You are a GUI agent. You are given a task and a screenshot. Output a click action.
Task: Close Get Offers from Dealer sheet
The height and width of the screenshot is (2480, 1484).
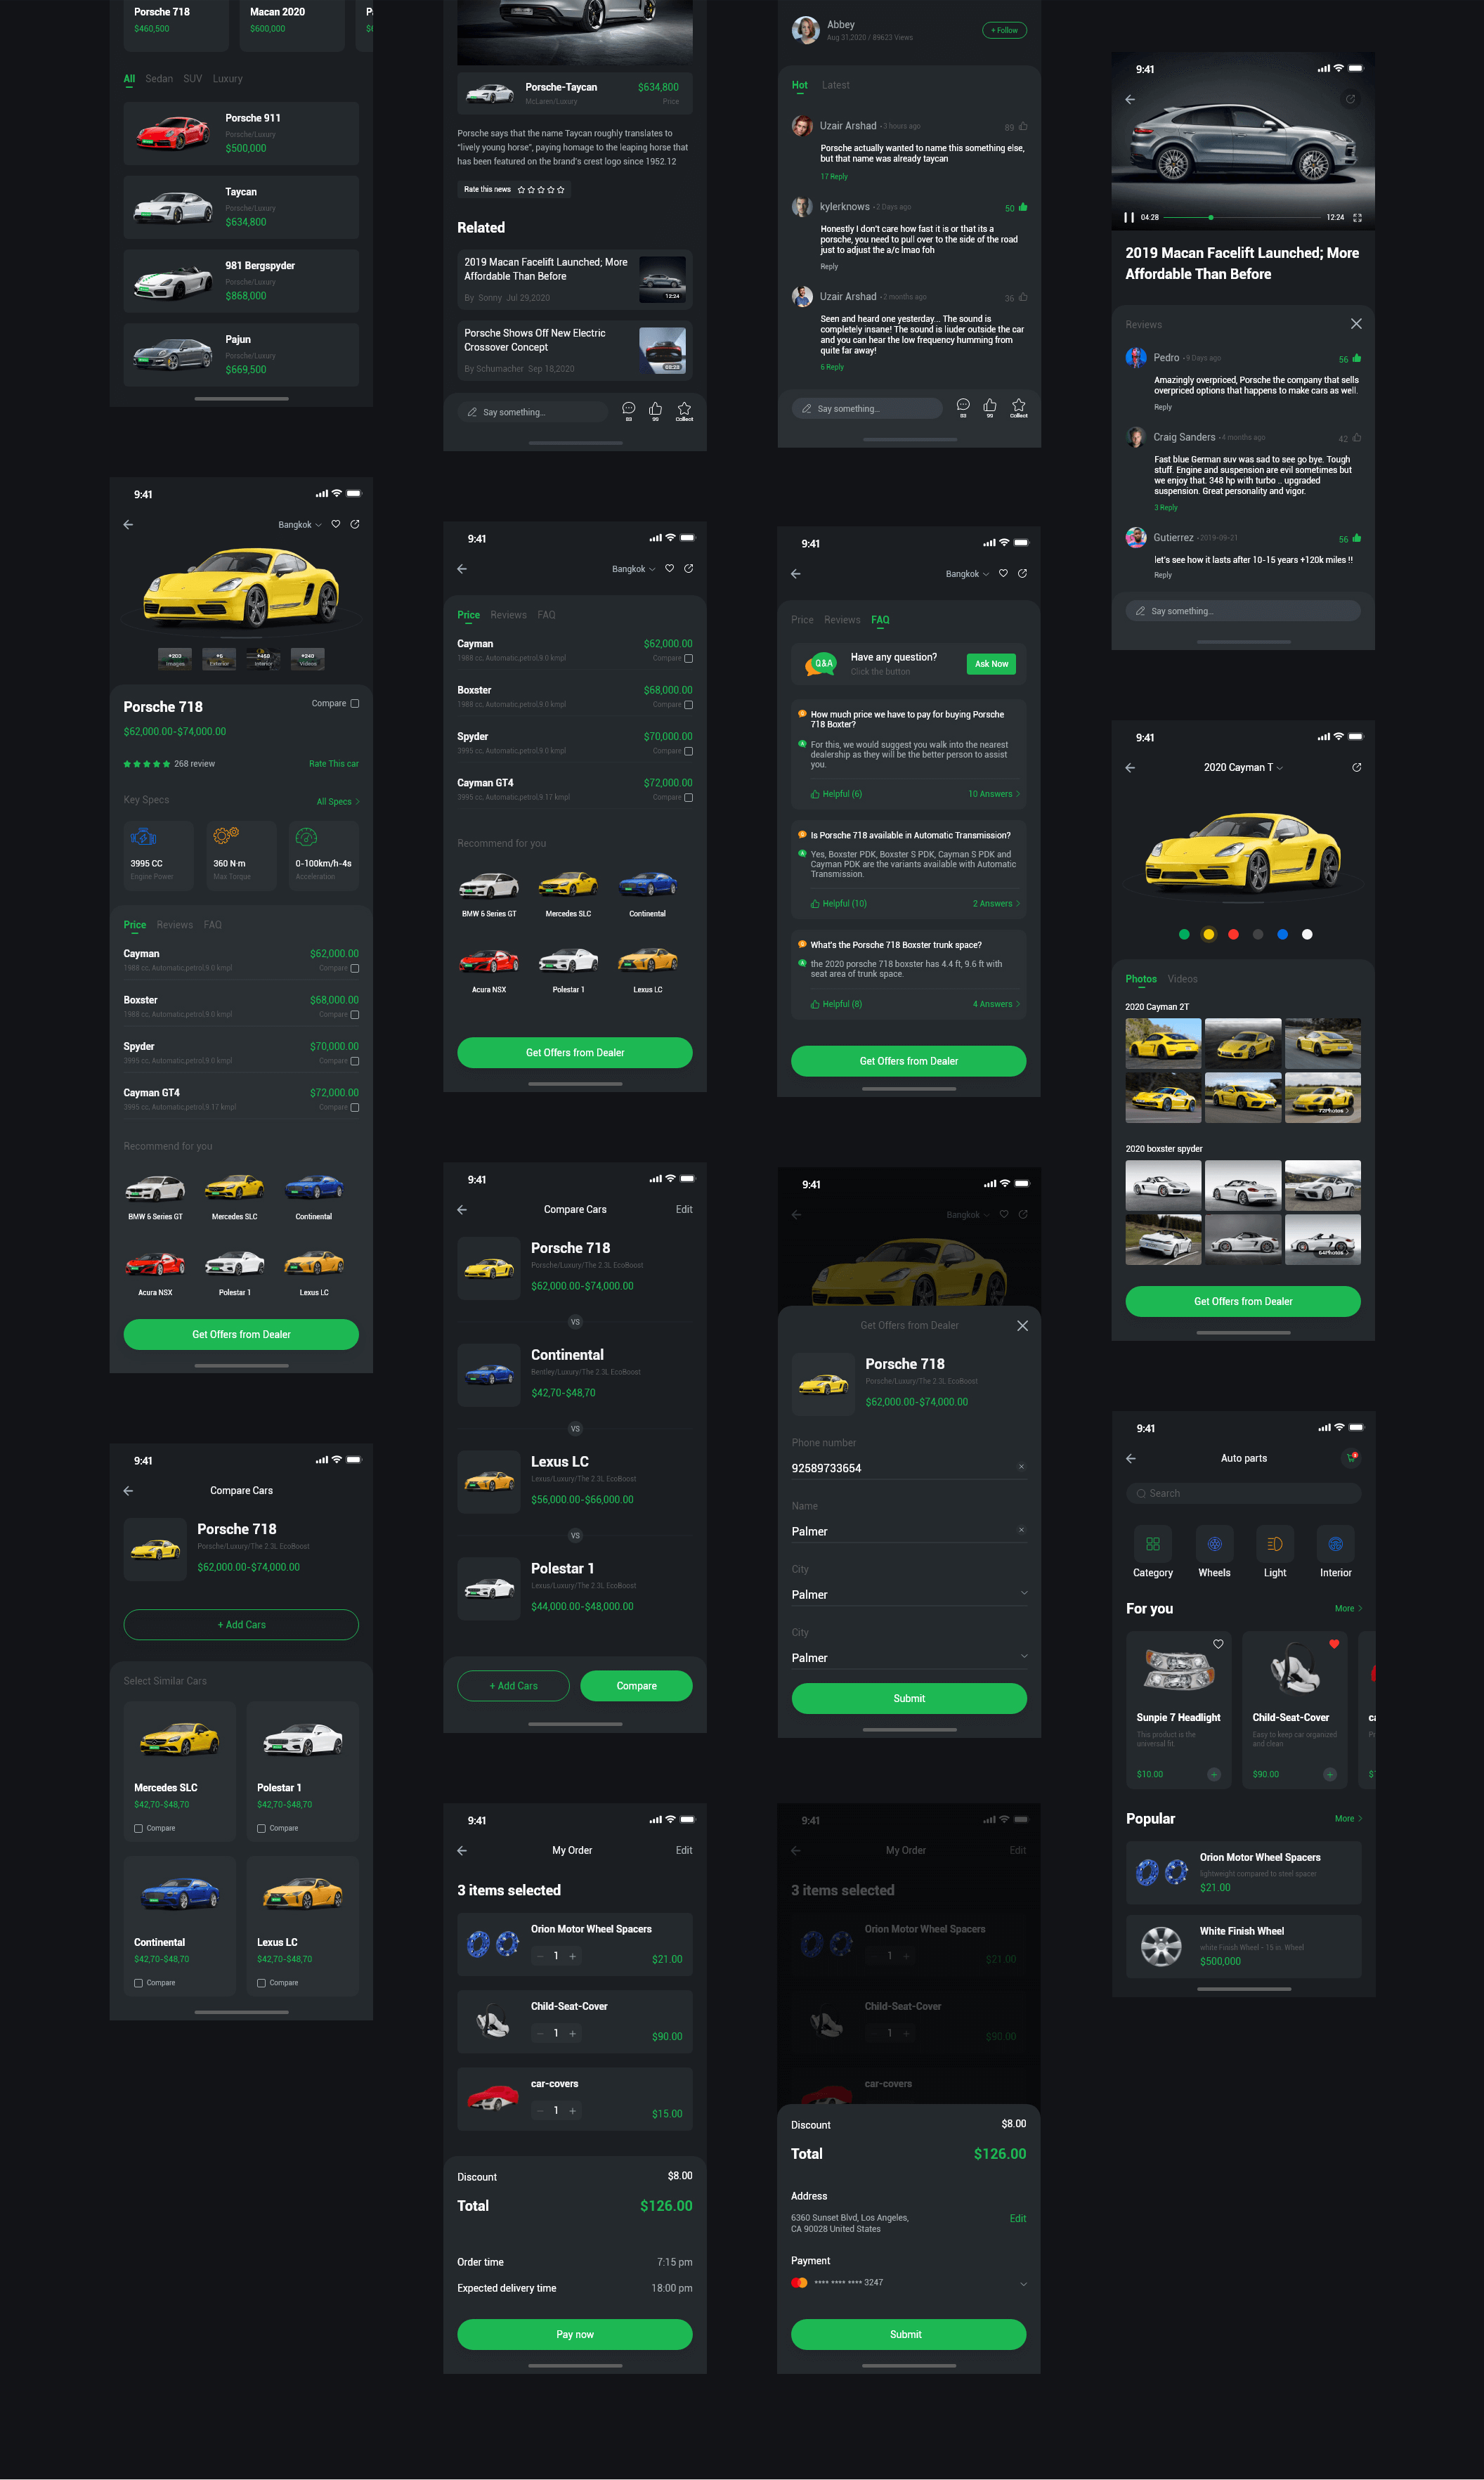click(x=1022, y=1325)
